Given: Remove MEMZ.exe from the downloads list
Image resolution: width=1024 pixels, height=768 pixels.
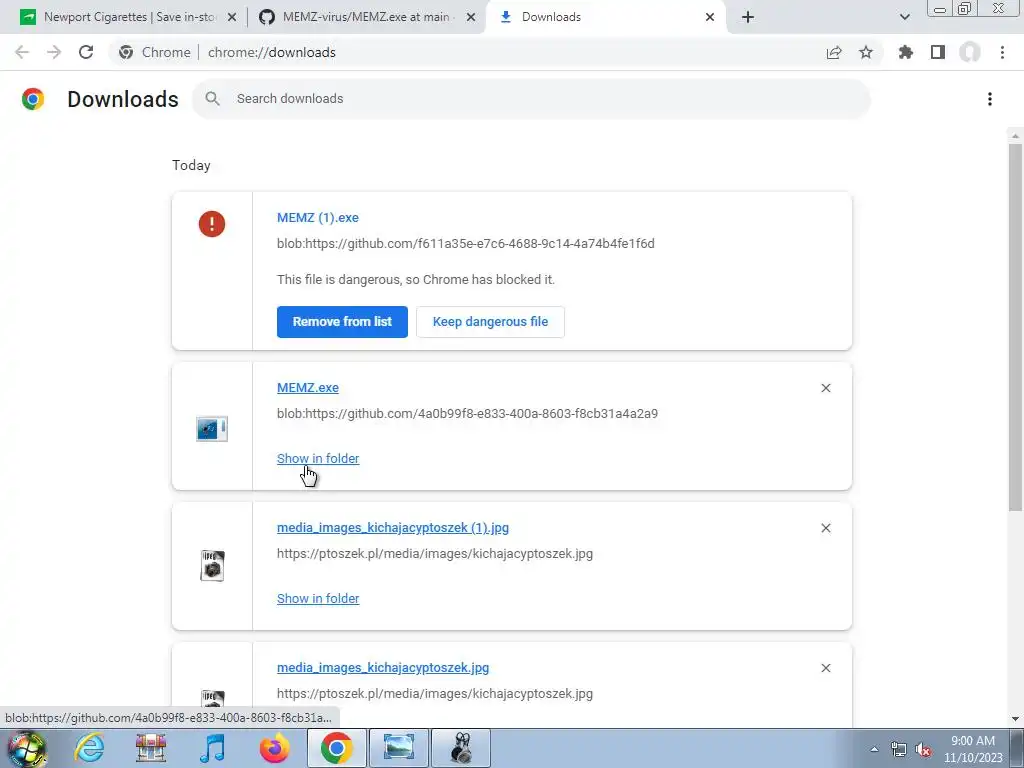Looking at the screenshot, I should [x=825, y=388].
